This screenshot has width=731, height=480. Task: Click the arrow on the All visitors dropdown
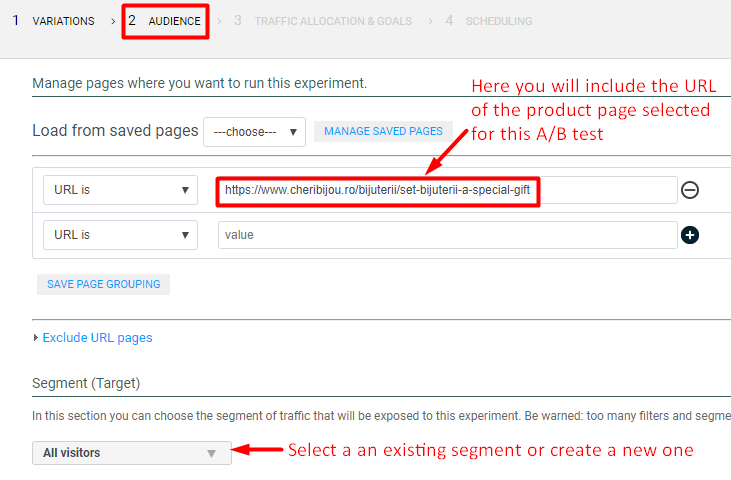tap(211, 453)
